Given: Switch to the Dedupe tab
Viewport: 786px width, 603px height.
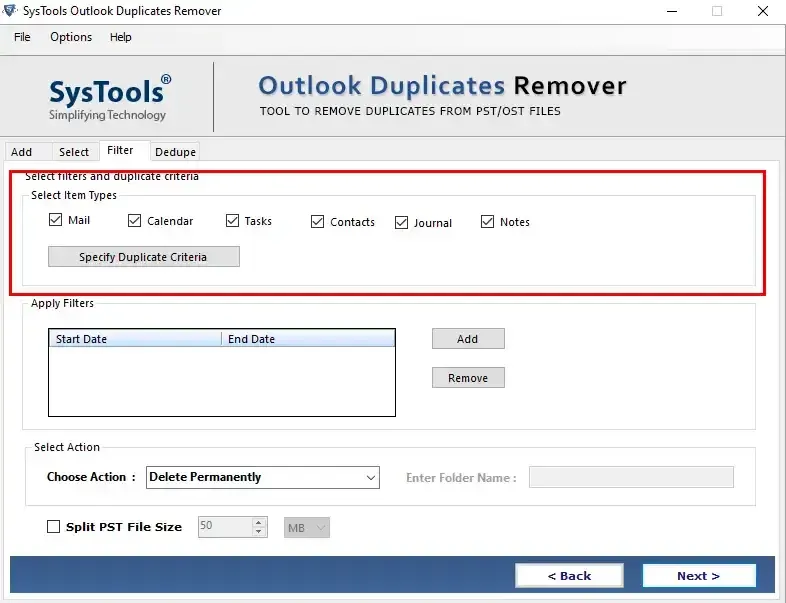Looking at the screenshot, I should [175, 152].
